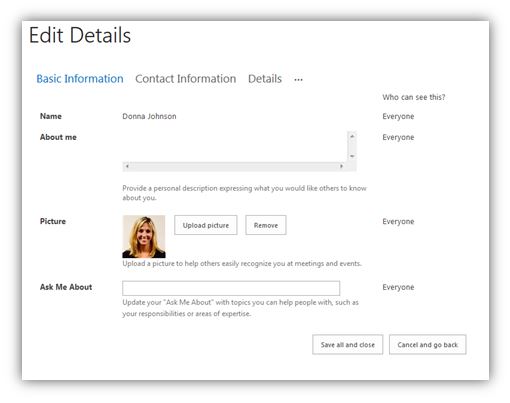Screen dimensions: 510x403
Task: Focus the Ask Me About field
Action: pos(231,288)
